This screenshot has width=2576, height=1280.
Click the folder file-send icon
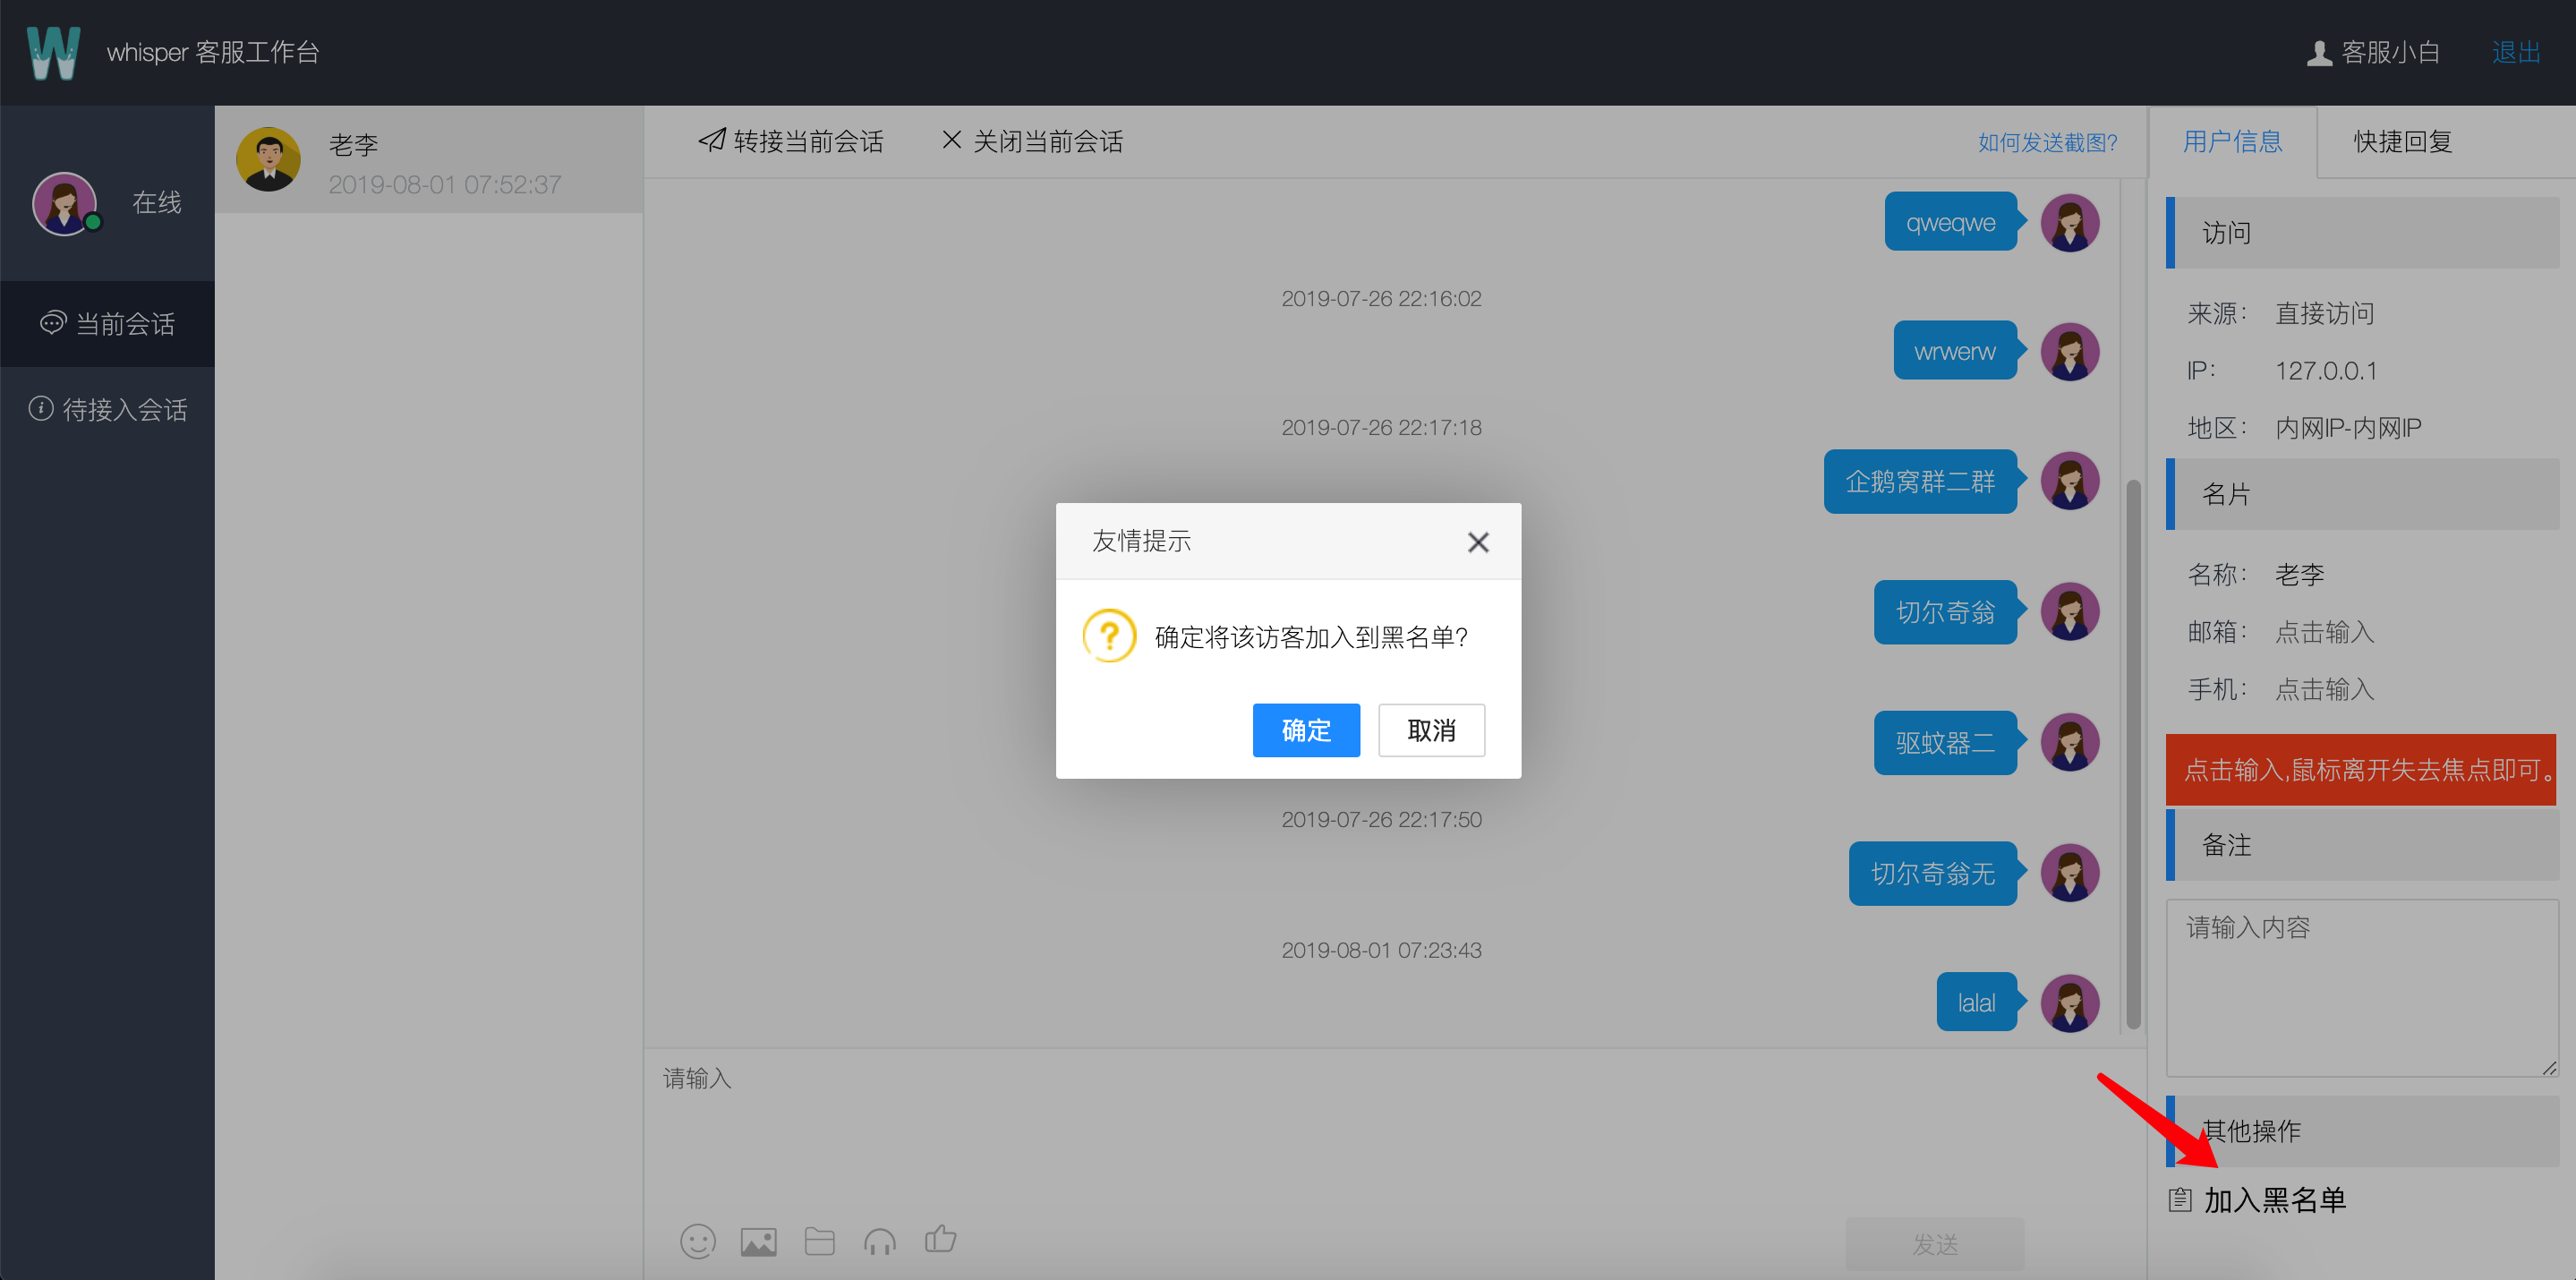pyautogui.click(x=820, y=1241)
